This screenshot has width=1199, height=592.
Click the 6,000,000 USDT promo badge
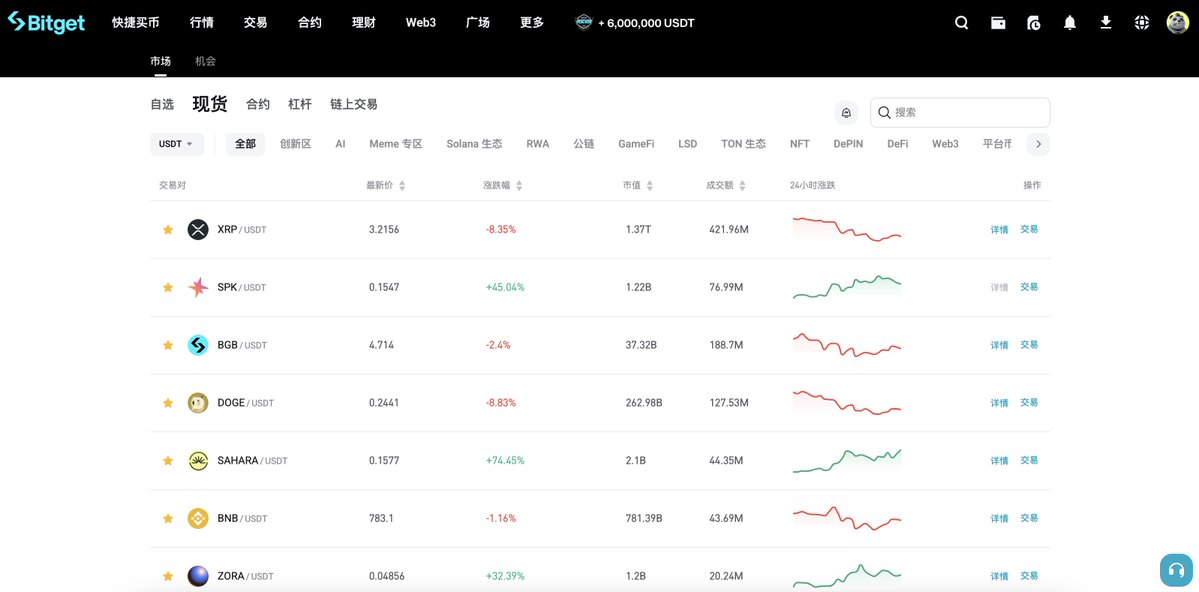click(635, 23)
